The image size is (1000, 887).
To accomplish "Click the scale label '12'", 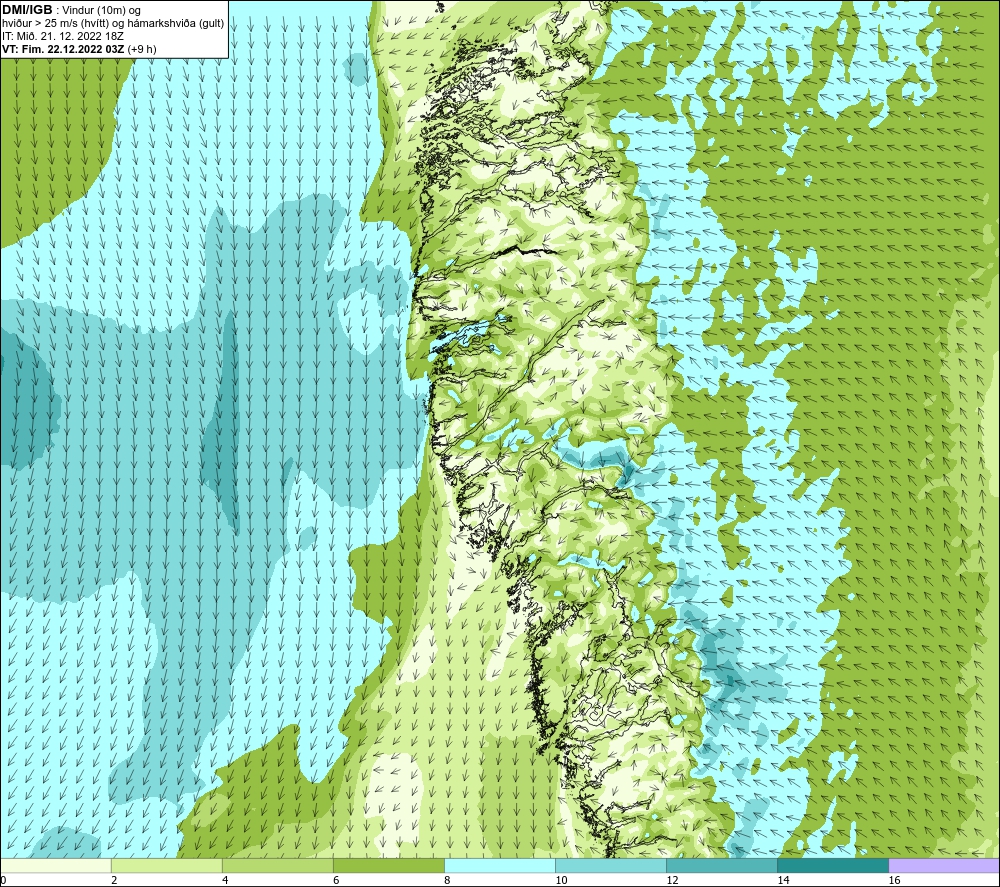I will (672, 881).
